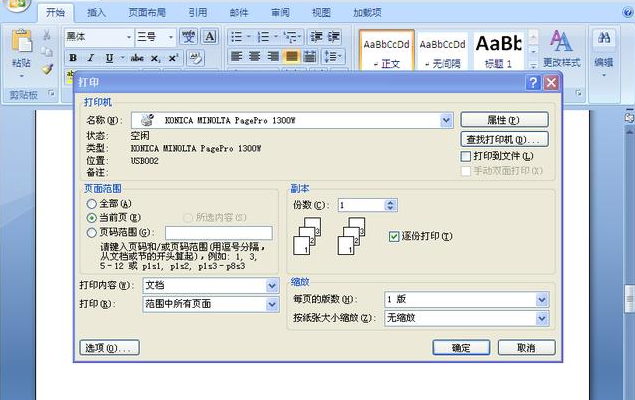Screen dimensions: 635x400
Task: Click the Find Printer (查找打印机) button
Action: (505, 140)
